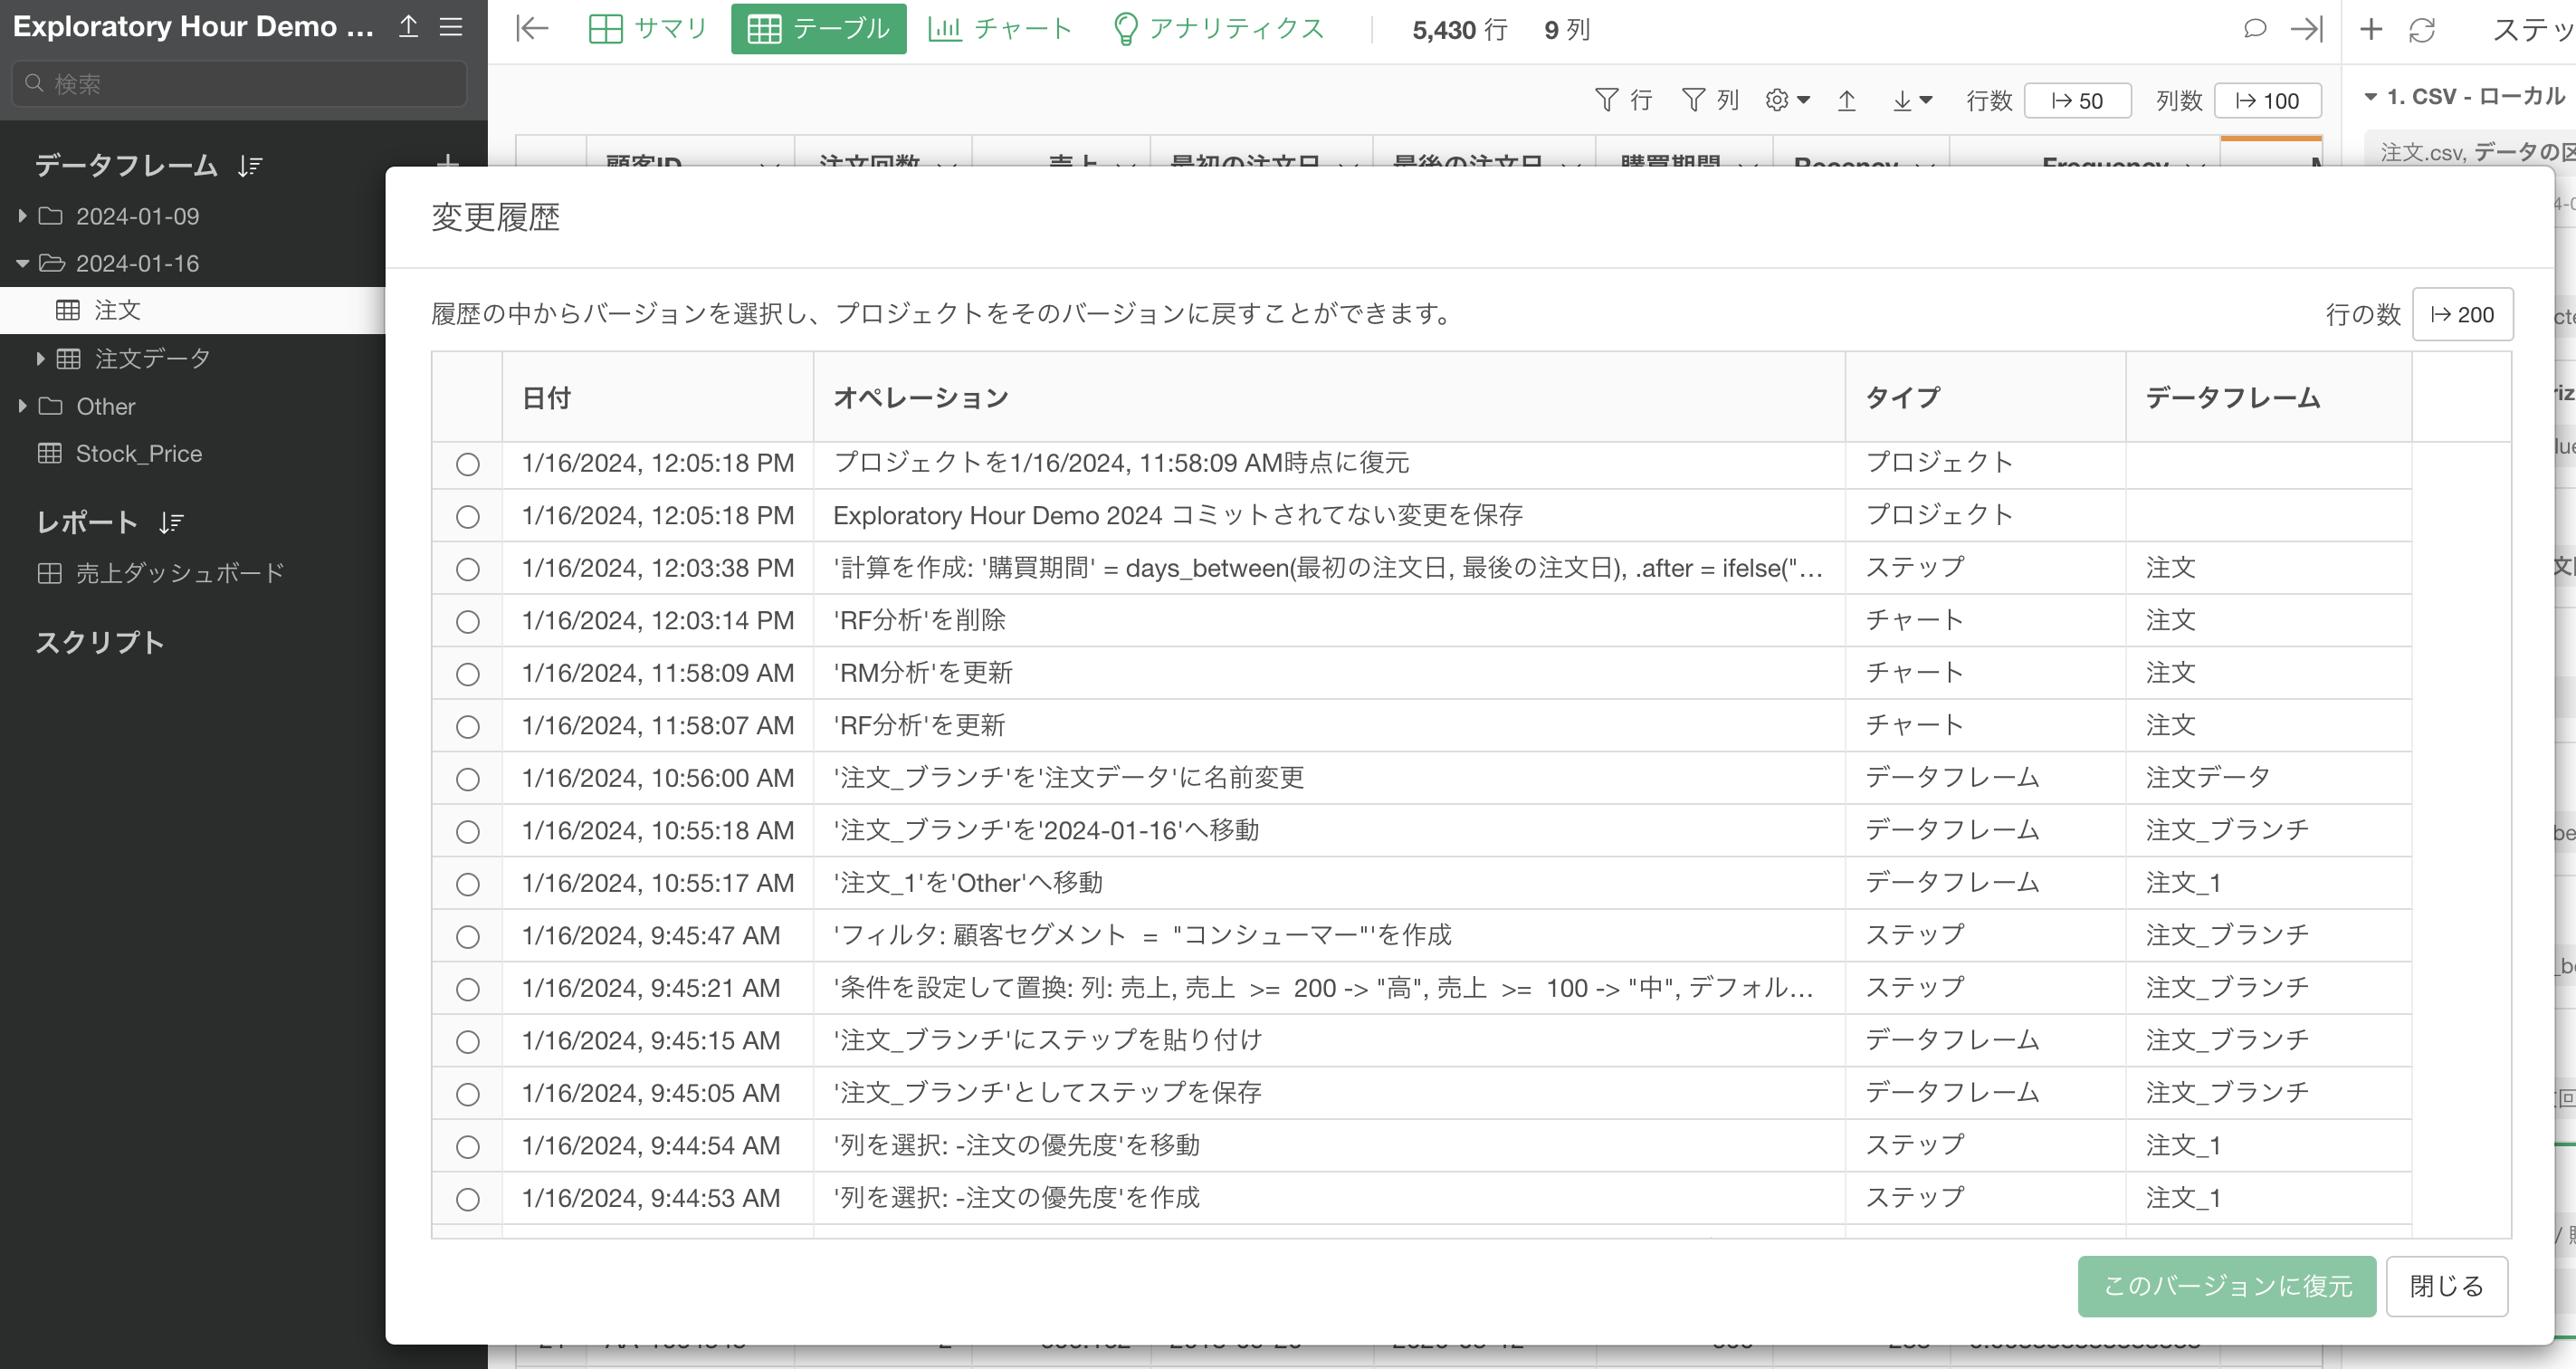
Task: Select the 'RM分析'を更新 version radio
Action: pyautogui.click(x=467, y=674)
